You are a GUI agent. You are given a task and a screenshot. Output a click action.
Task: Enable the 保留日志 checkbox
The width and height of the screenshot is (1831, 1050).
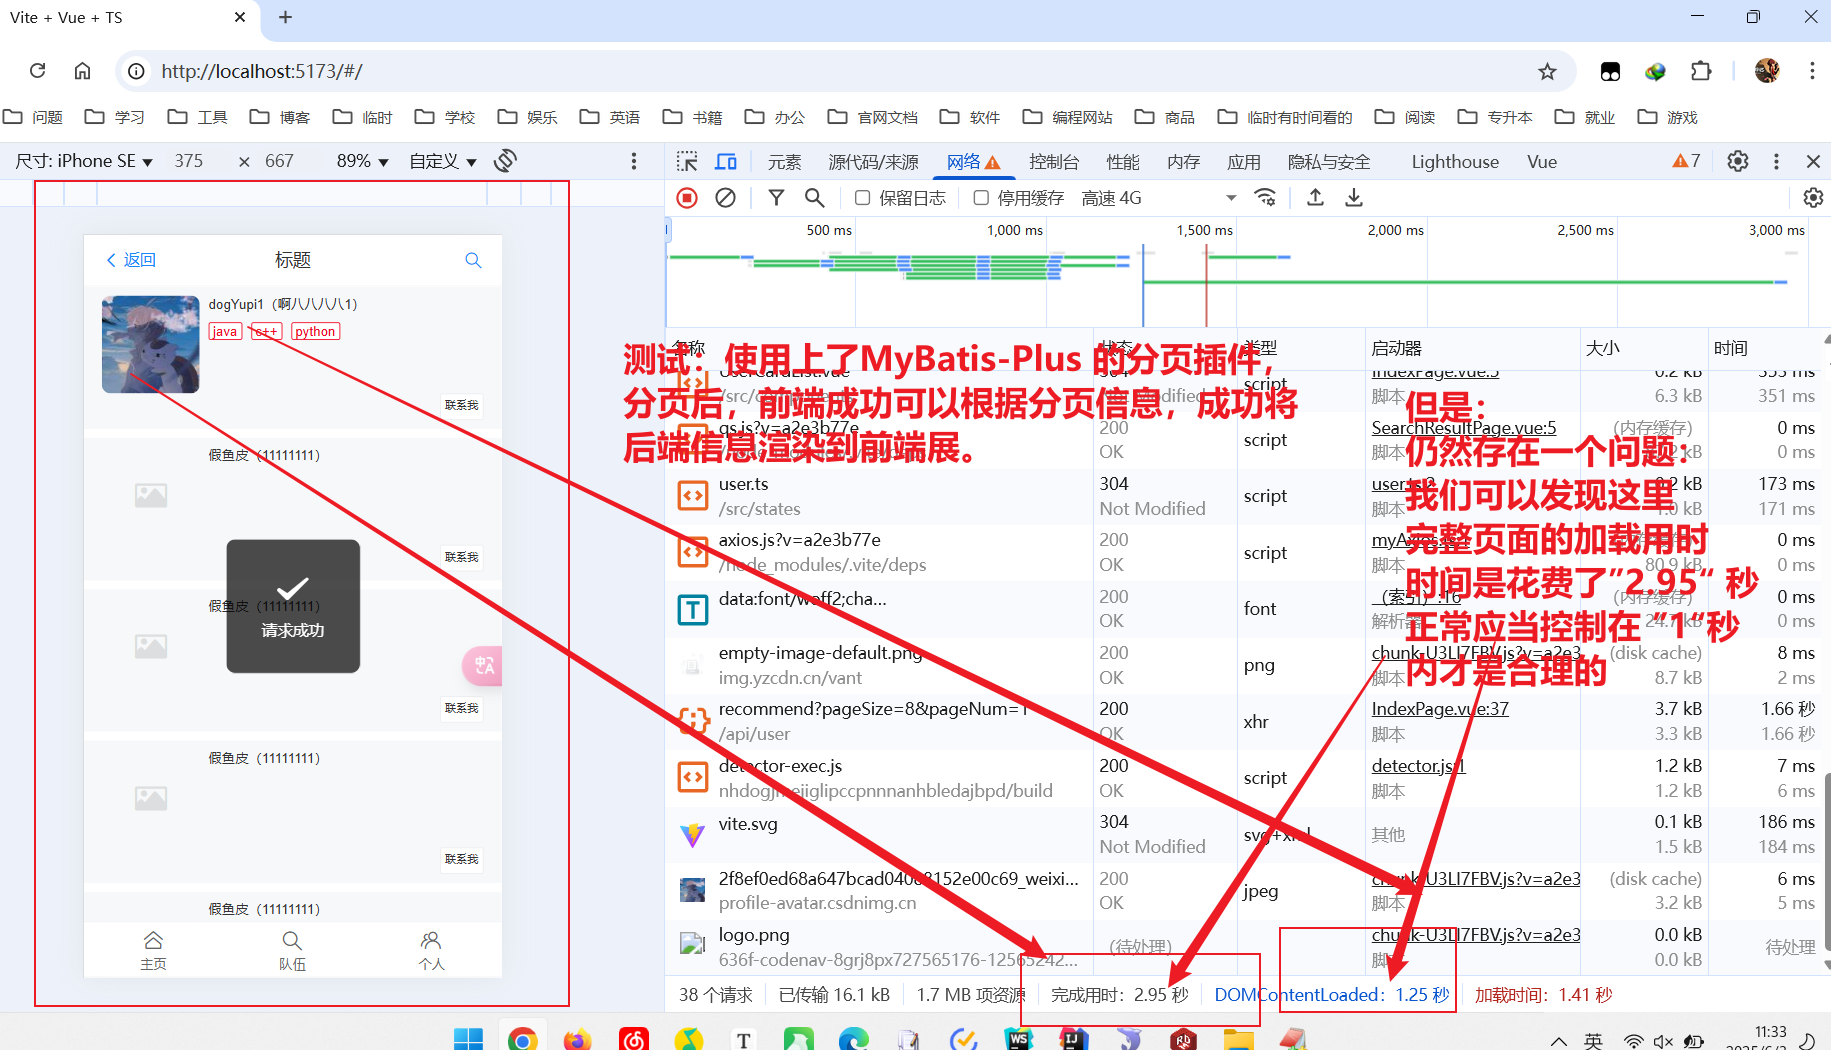click(863, 198)
